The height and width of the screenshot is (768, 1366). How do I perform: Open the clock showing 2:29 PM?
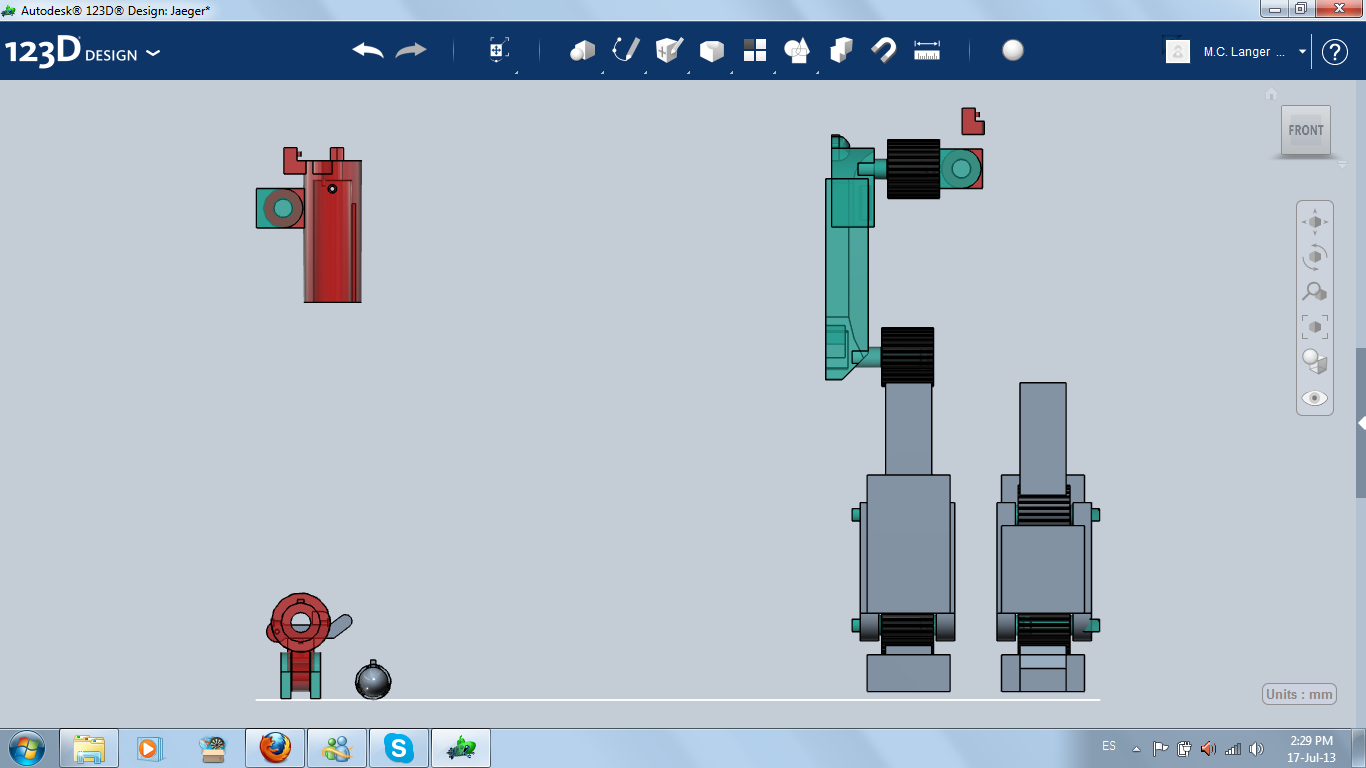1311,748
